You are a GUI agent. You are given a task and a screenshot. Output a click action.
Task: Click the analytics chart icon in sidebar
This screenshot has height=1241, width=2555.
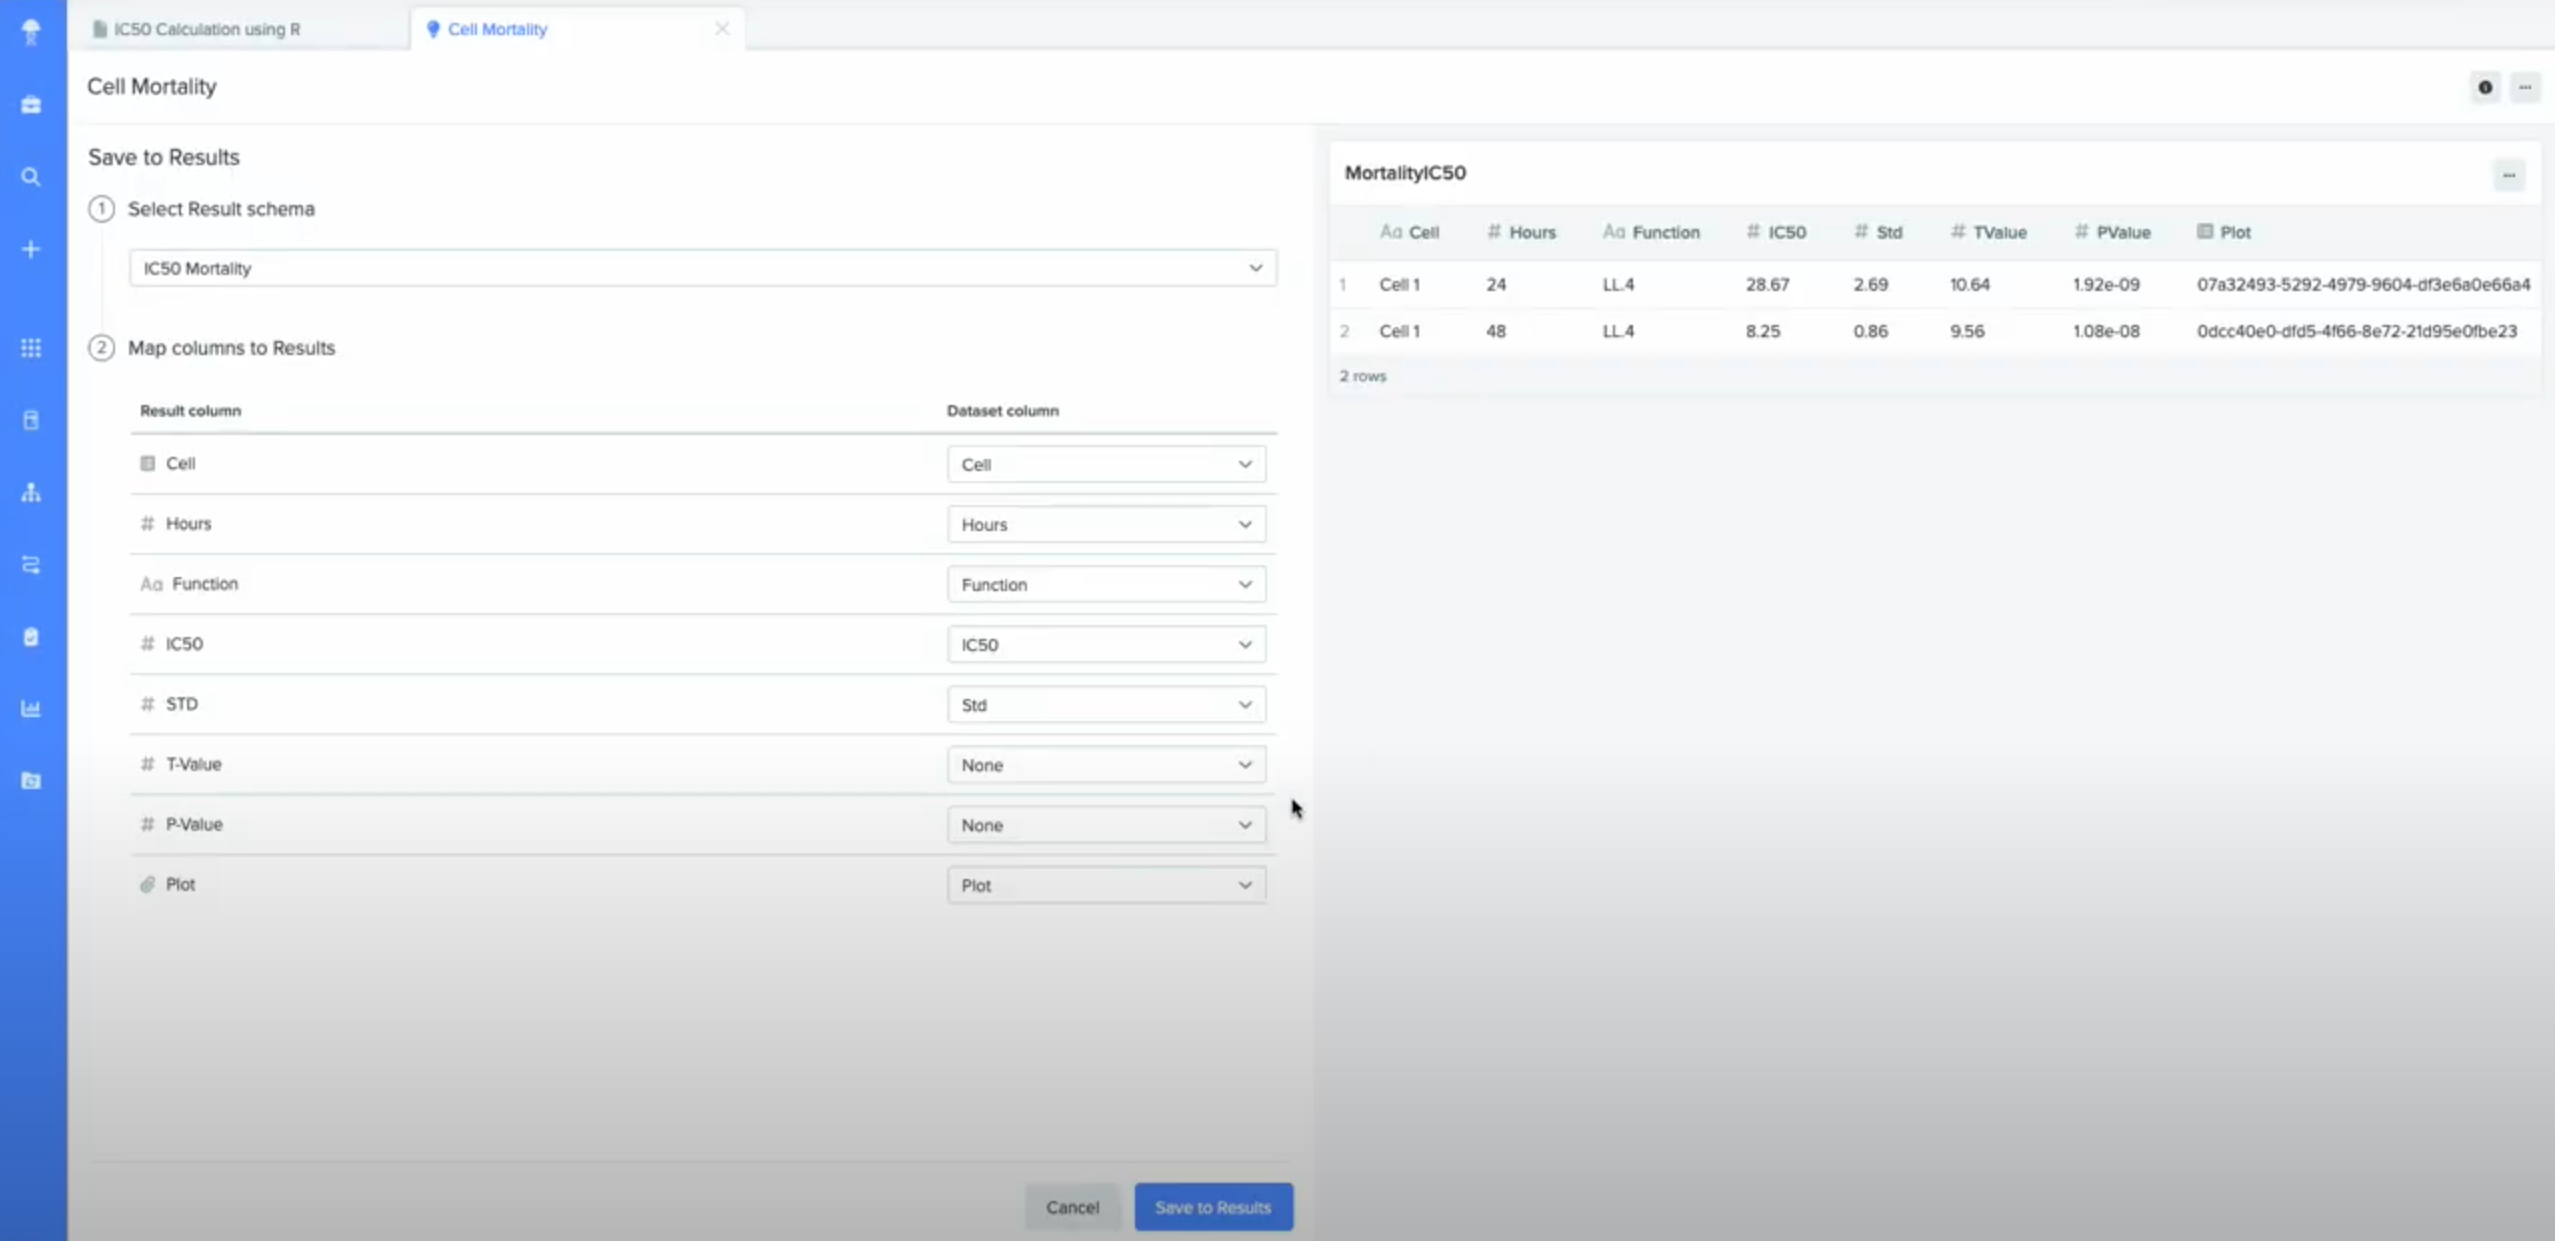pos(31,709)
